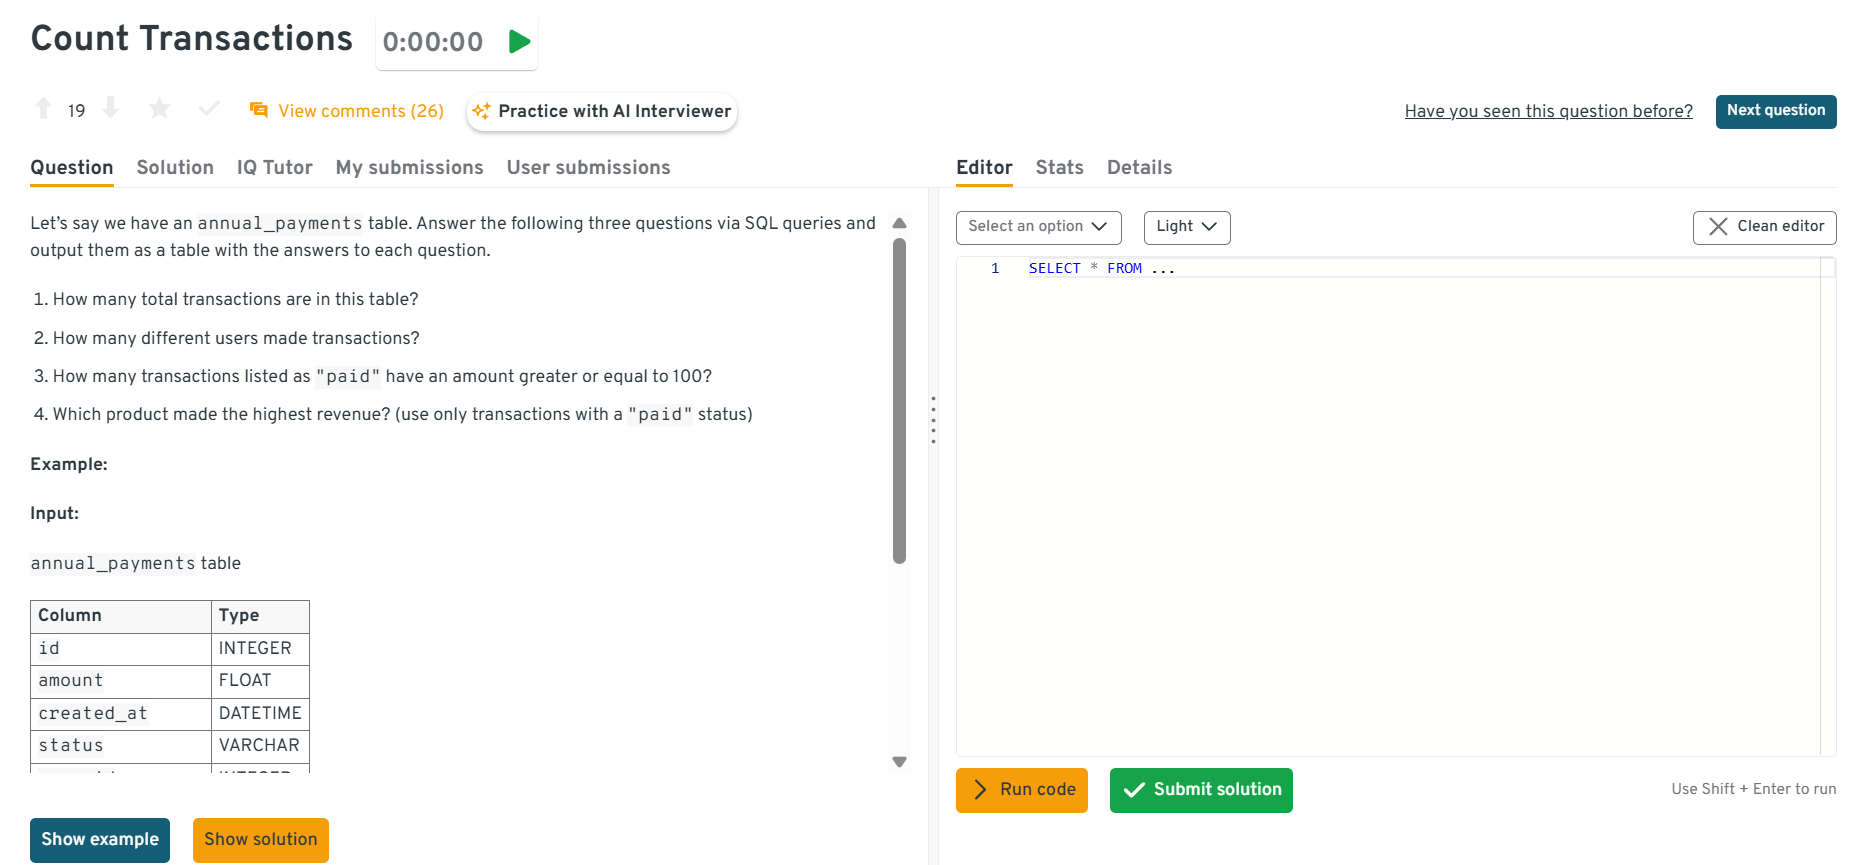Downvote the question with the down arrow
This screenshot has height=865, width=1870.
pyautogui.click(x=111, y=109)
